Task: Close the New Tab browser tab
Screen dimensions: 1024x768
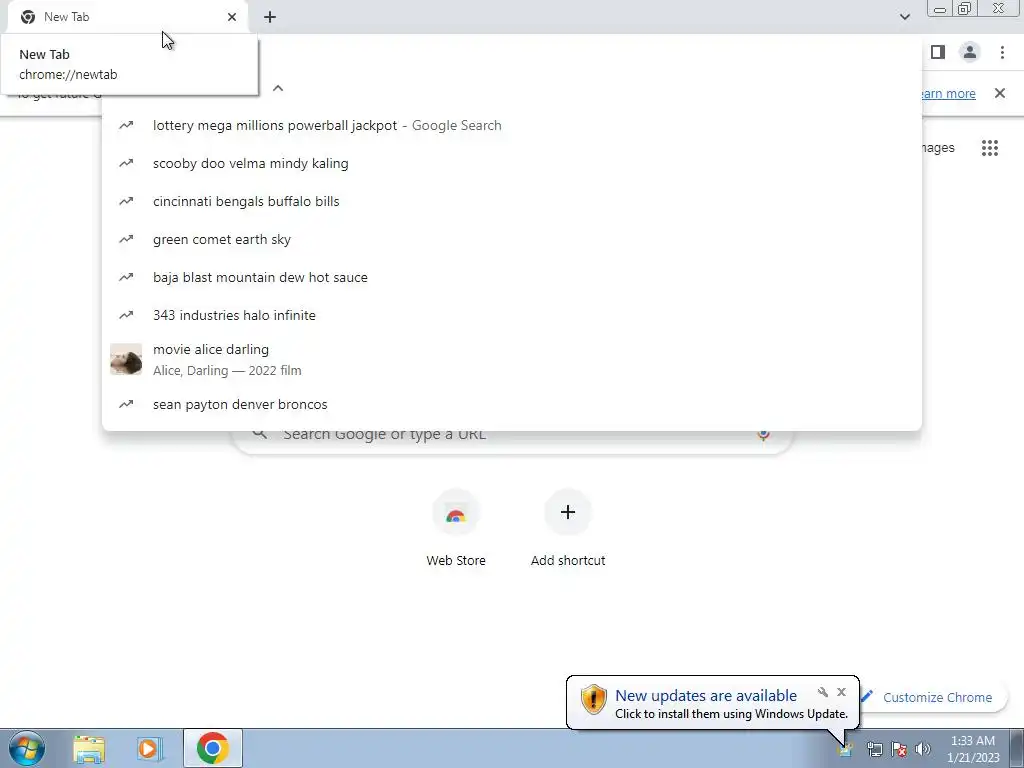Action: click(232, 17)
